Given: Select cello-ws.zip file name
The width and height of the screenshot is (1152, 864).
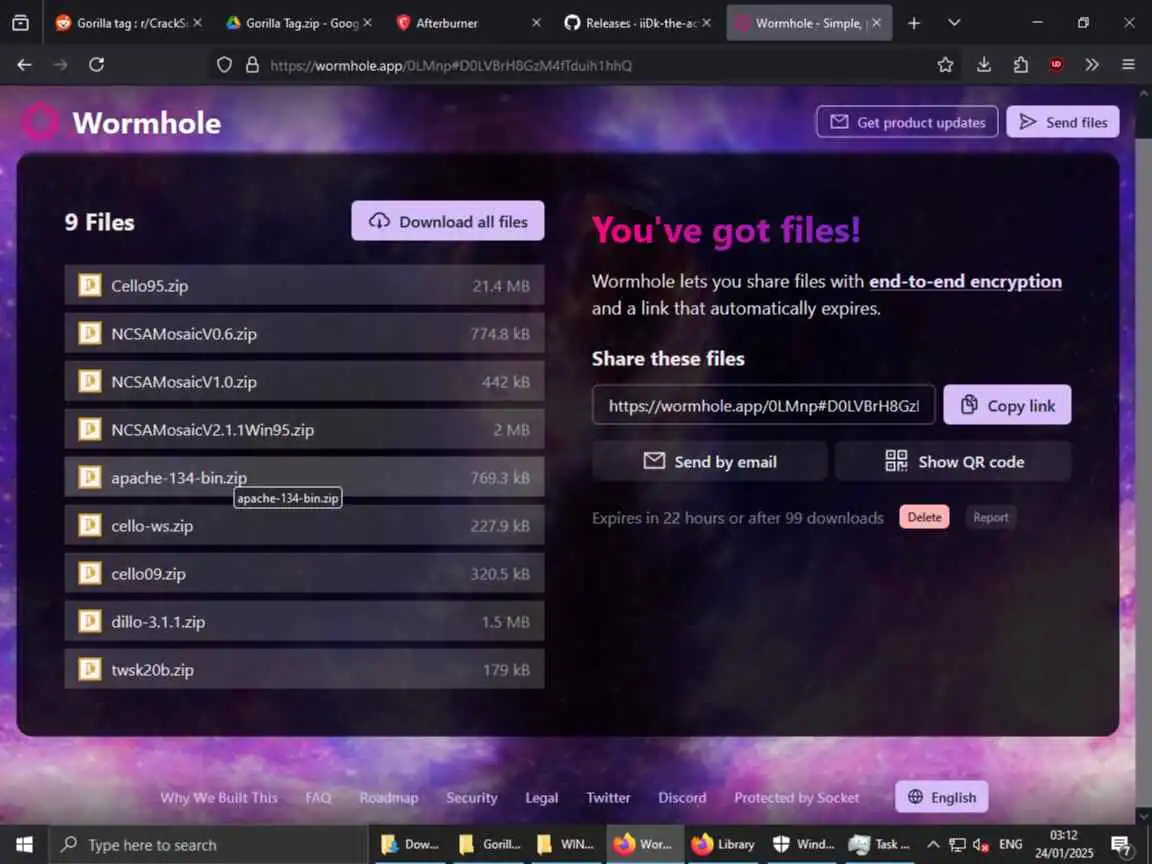Looking at the screenshot, I should click(x=152, y=526).
